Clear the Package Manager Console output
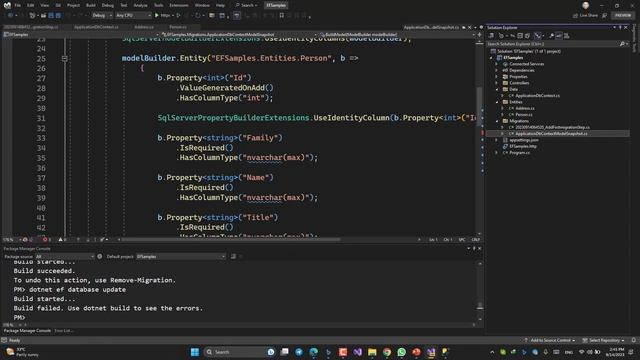The width and height of the screenshot is (640, 360). pyautogui.click(x=233, y=256)
